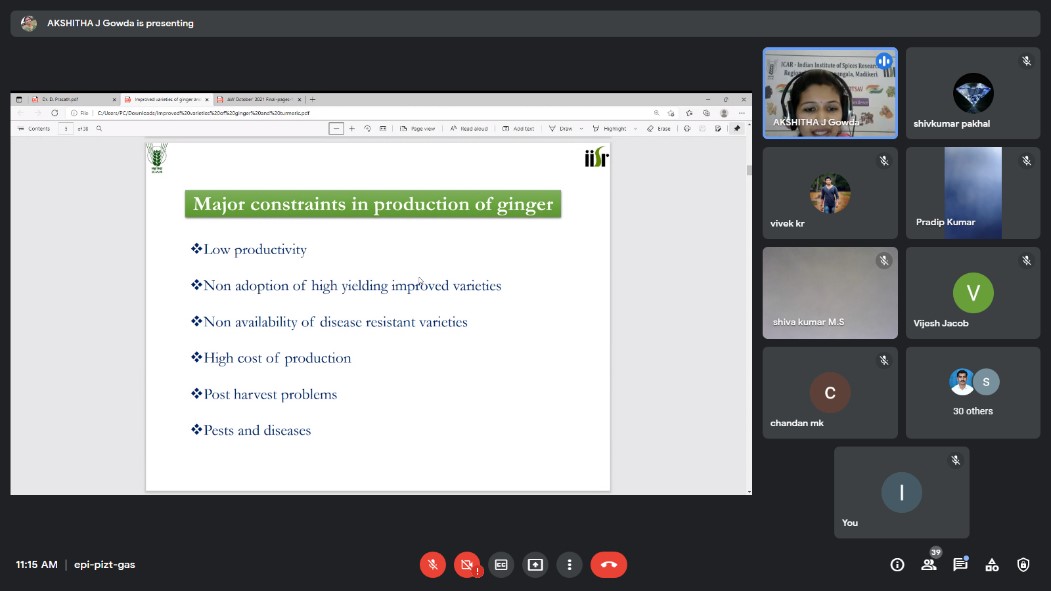Image resolution: width=1051 pixels, height=591 pixels.
Task: Turn on the camera in call controls
Action: pos(467,565)
